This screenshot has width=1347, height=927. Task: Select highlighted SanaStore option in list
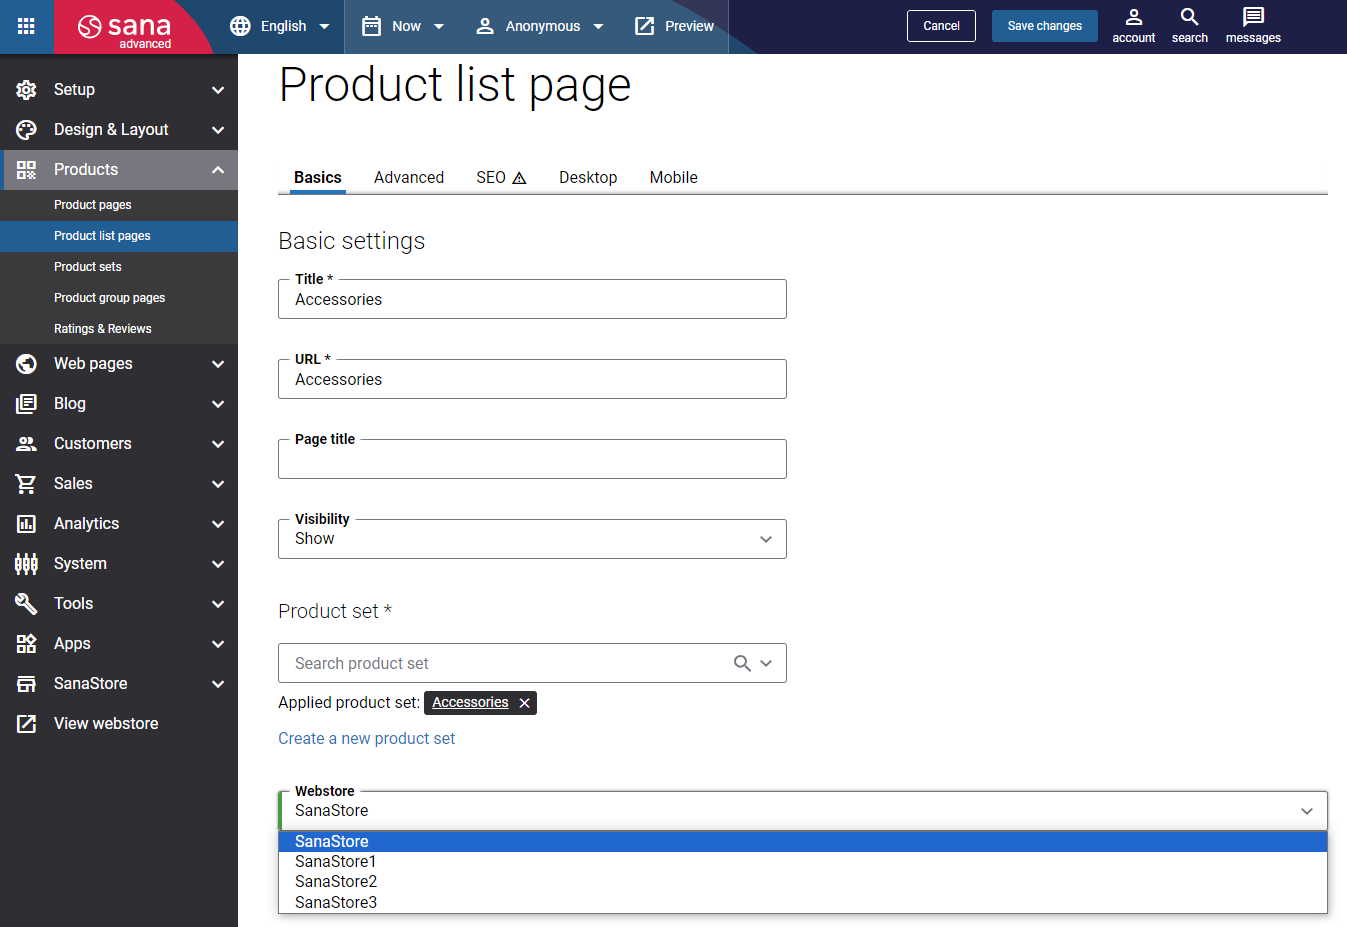803,841
